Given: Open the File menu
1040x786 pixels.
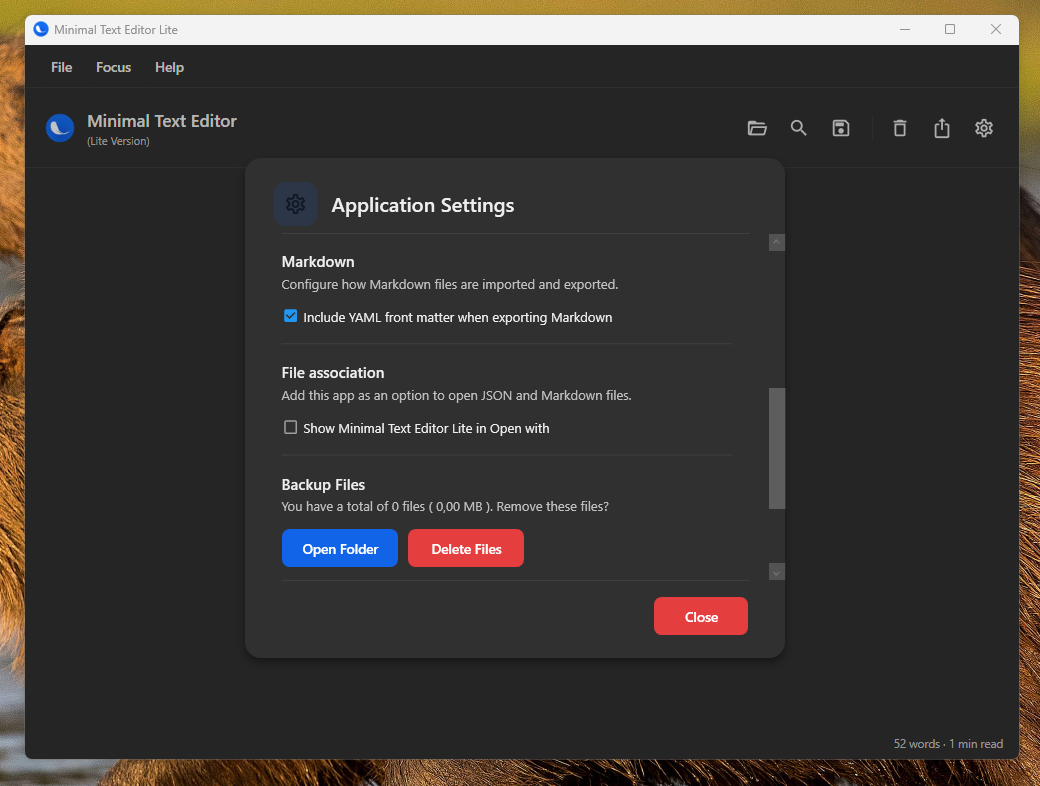Looking at the screenshot, I should tap(62, 67).
